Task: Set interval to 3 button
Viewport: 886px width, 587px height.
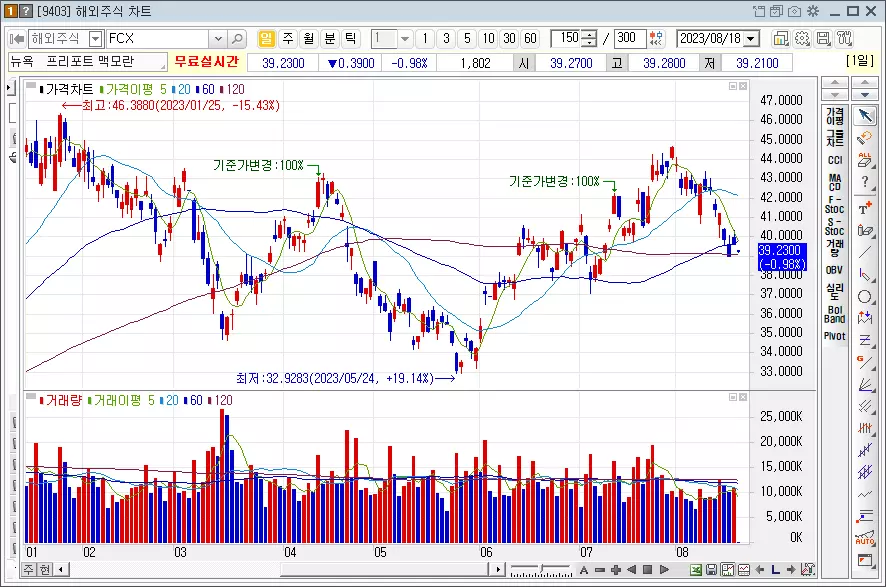Action: coord(446,38)
